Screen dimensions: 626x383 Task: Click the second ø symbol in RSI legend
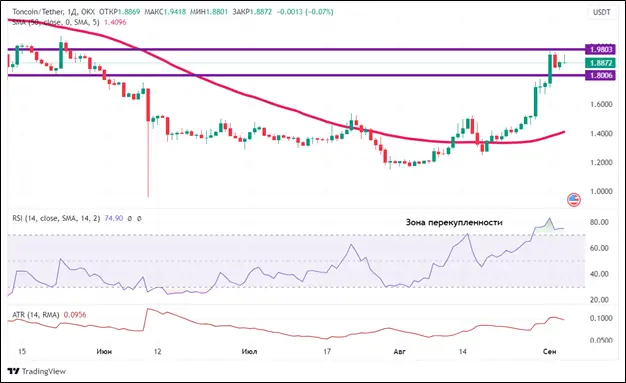coord(139,218)
